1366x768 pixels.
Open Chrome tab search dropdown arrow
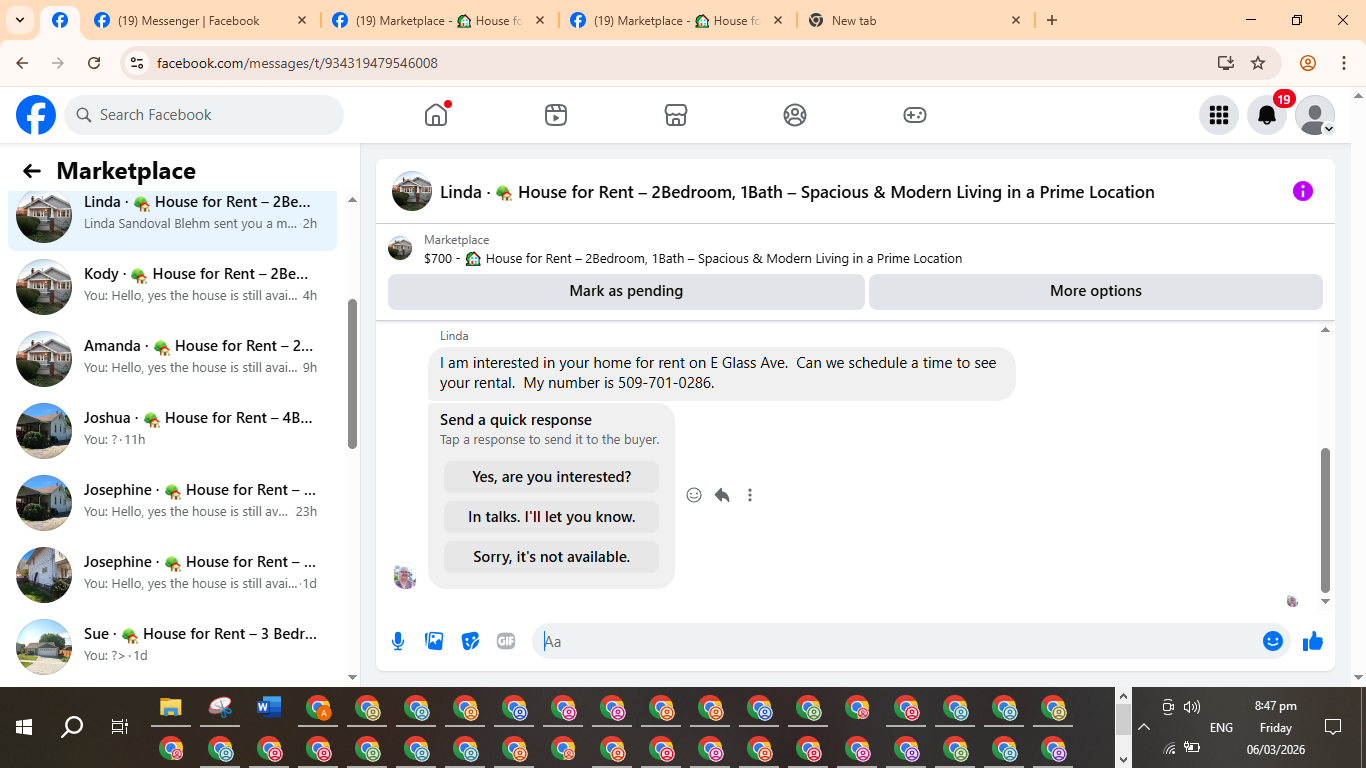point(20,20)
